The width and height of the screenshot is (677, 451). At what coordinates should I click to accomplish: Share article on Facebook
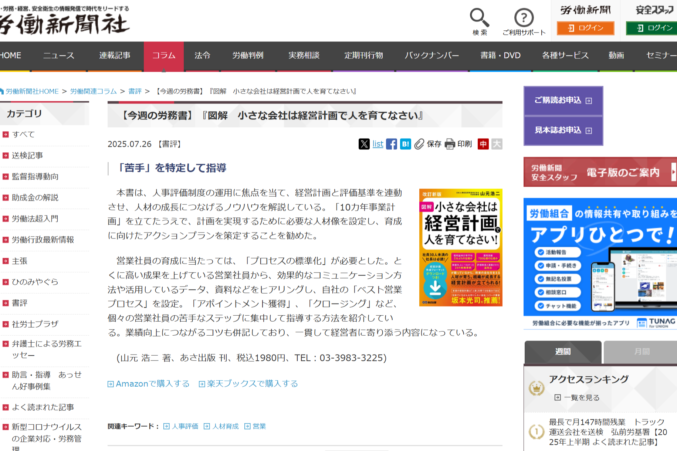click(393, 144)
